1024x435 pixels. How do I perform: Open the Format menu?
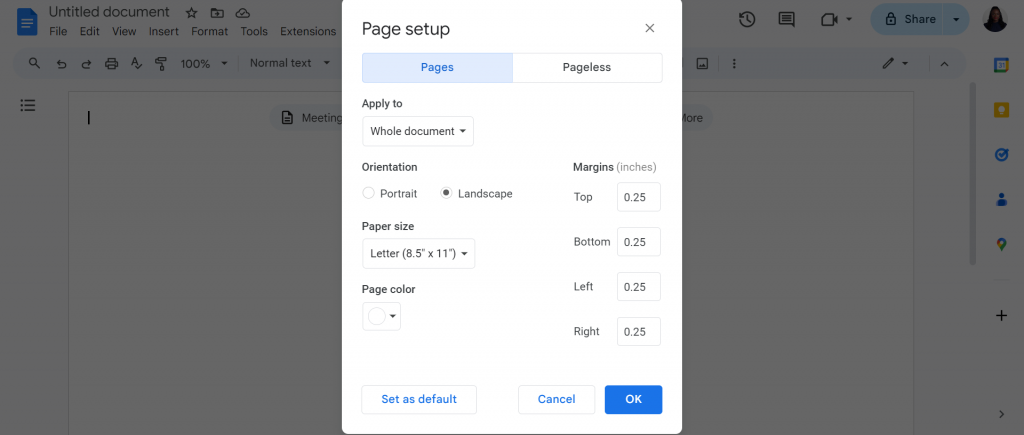point(210,31)
